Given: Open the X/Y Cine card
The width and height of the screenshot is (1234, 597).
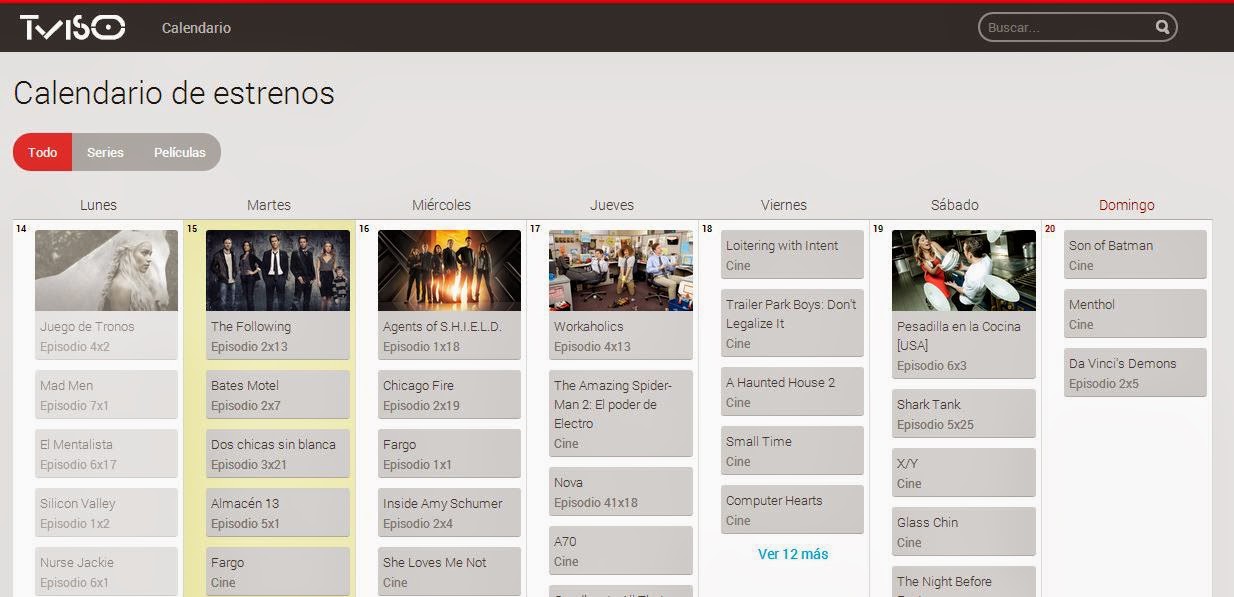Looking at the screenshot, I should tap(964, 473).
